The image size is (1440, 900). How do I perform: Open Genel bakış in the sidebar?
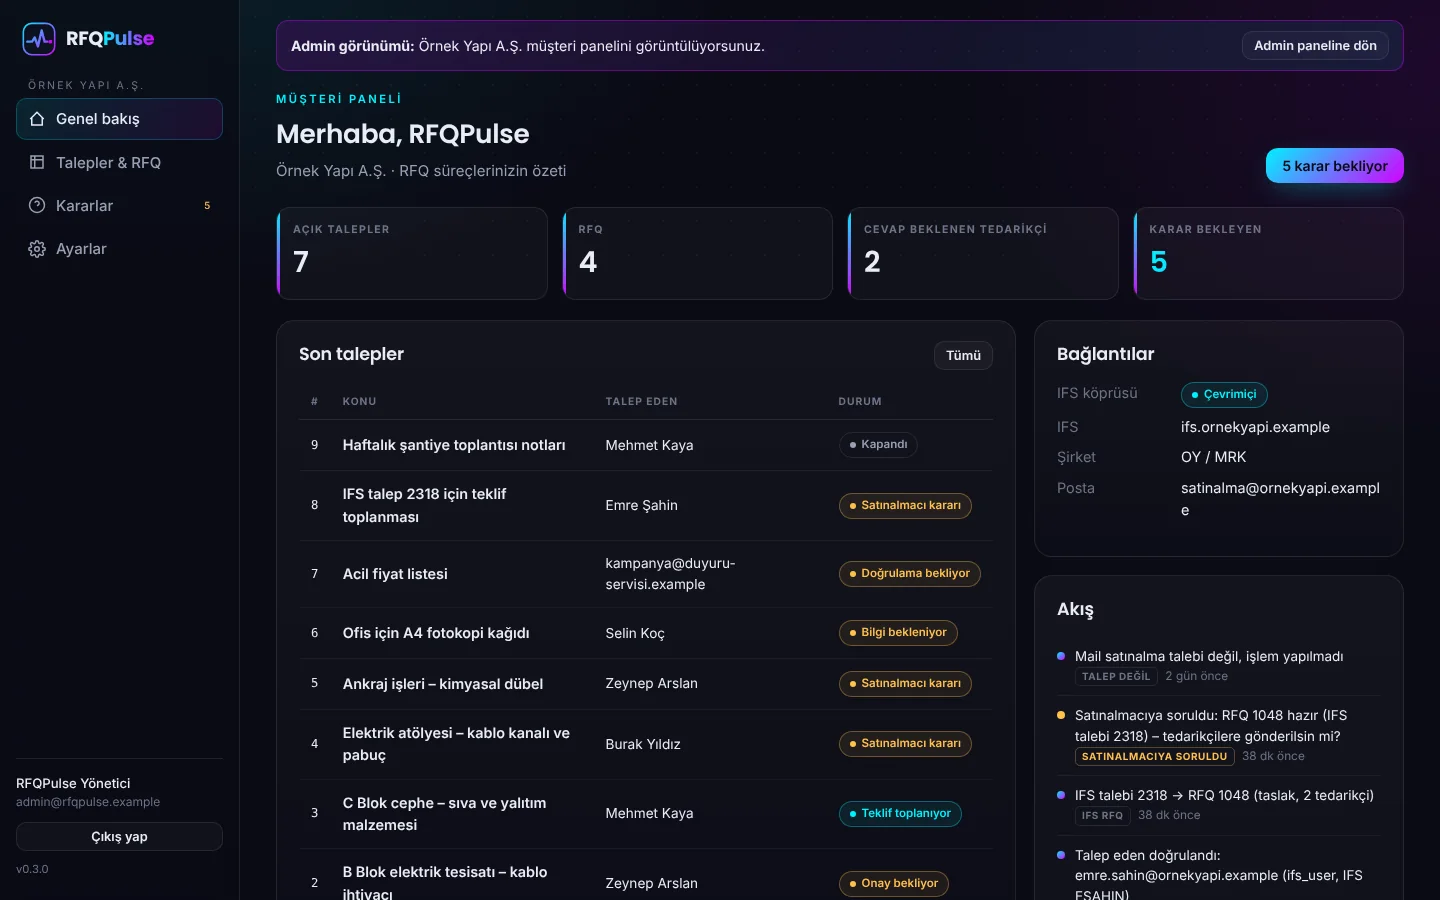tap(119, 119)
